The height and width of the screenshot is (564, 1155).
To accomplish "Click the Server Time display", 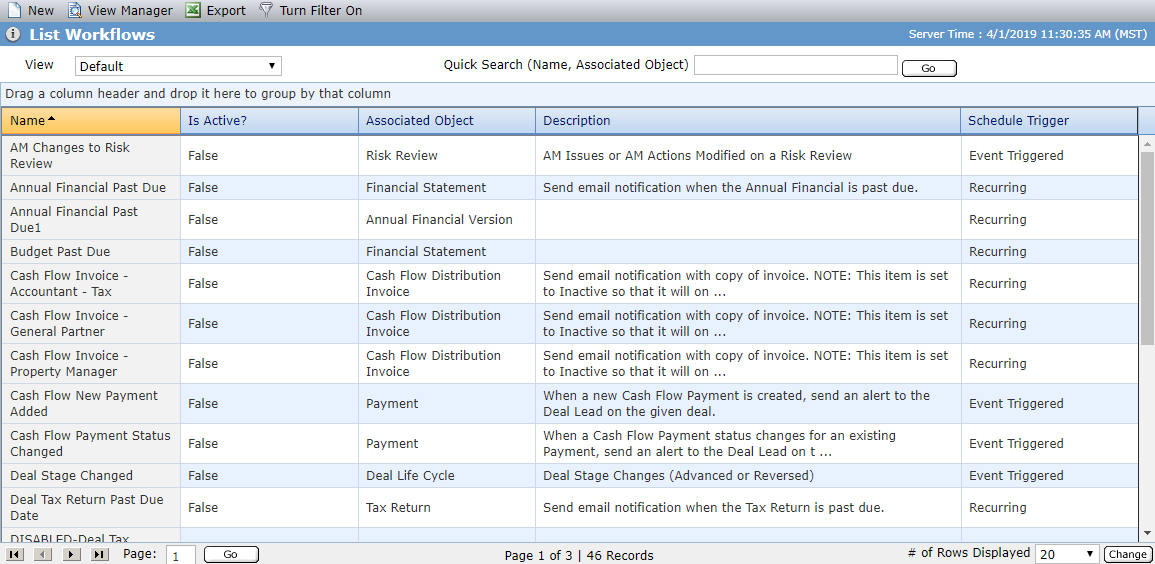I will click(1028, 34).
